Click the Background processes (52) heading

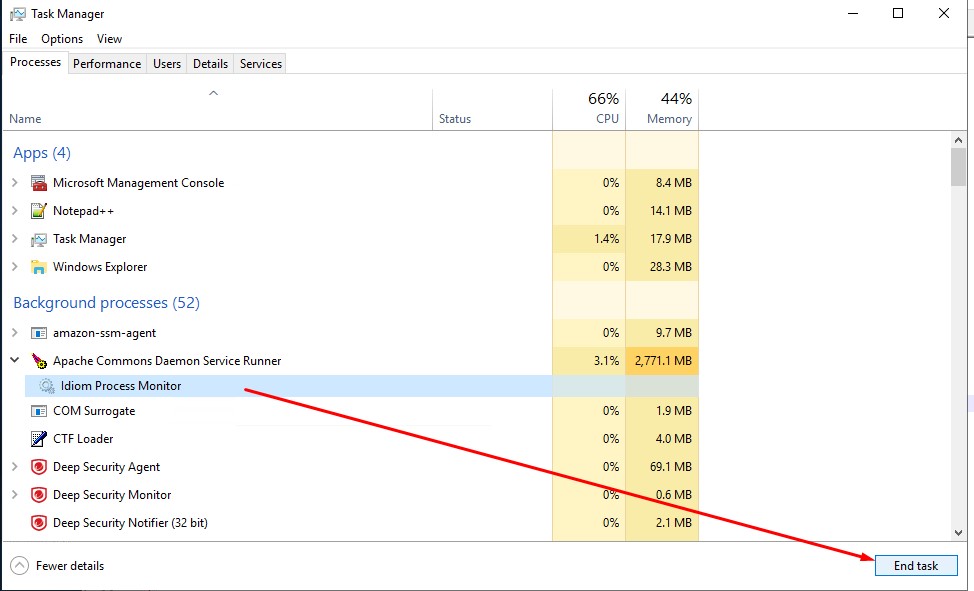click(x=106, y=303)
